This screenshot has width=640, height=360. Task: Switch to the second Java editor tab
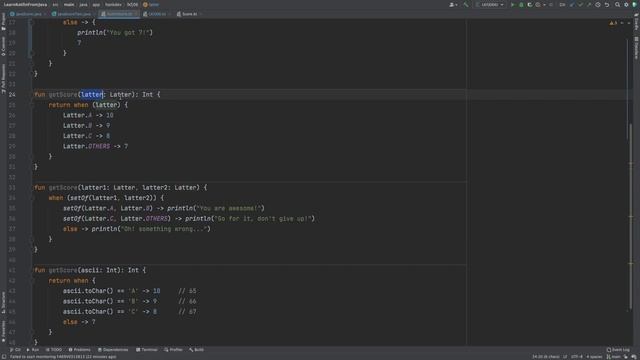(x=73, y=14)
